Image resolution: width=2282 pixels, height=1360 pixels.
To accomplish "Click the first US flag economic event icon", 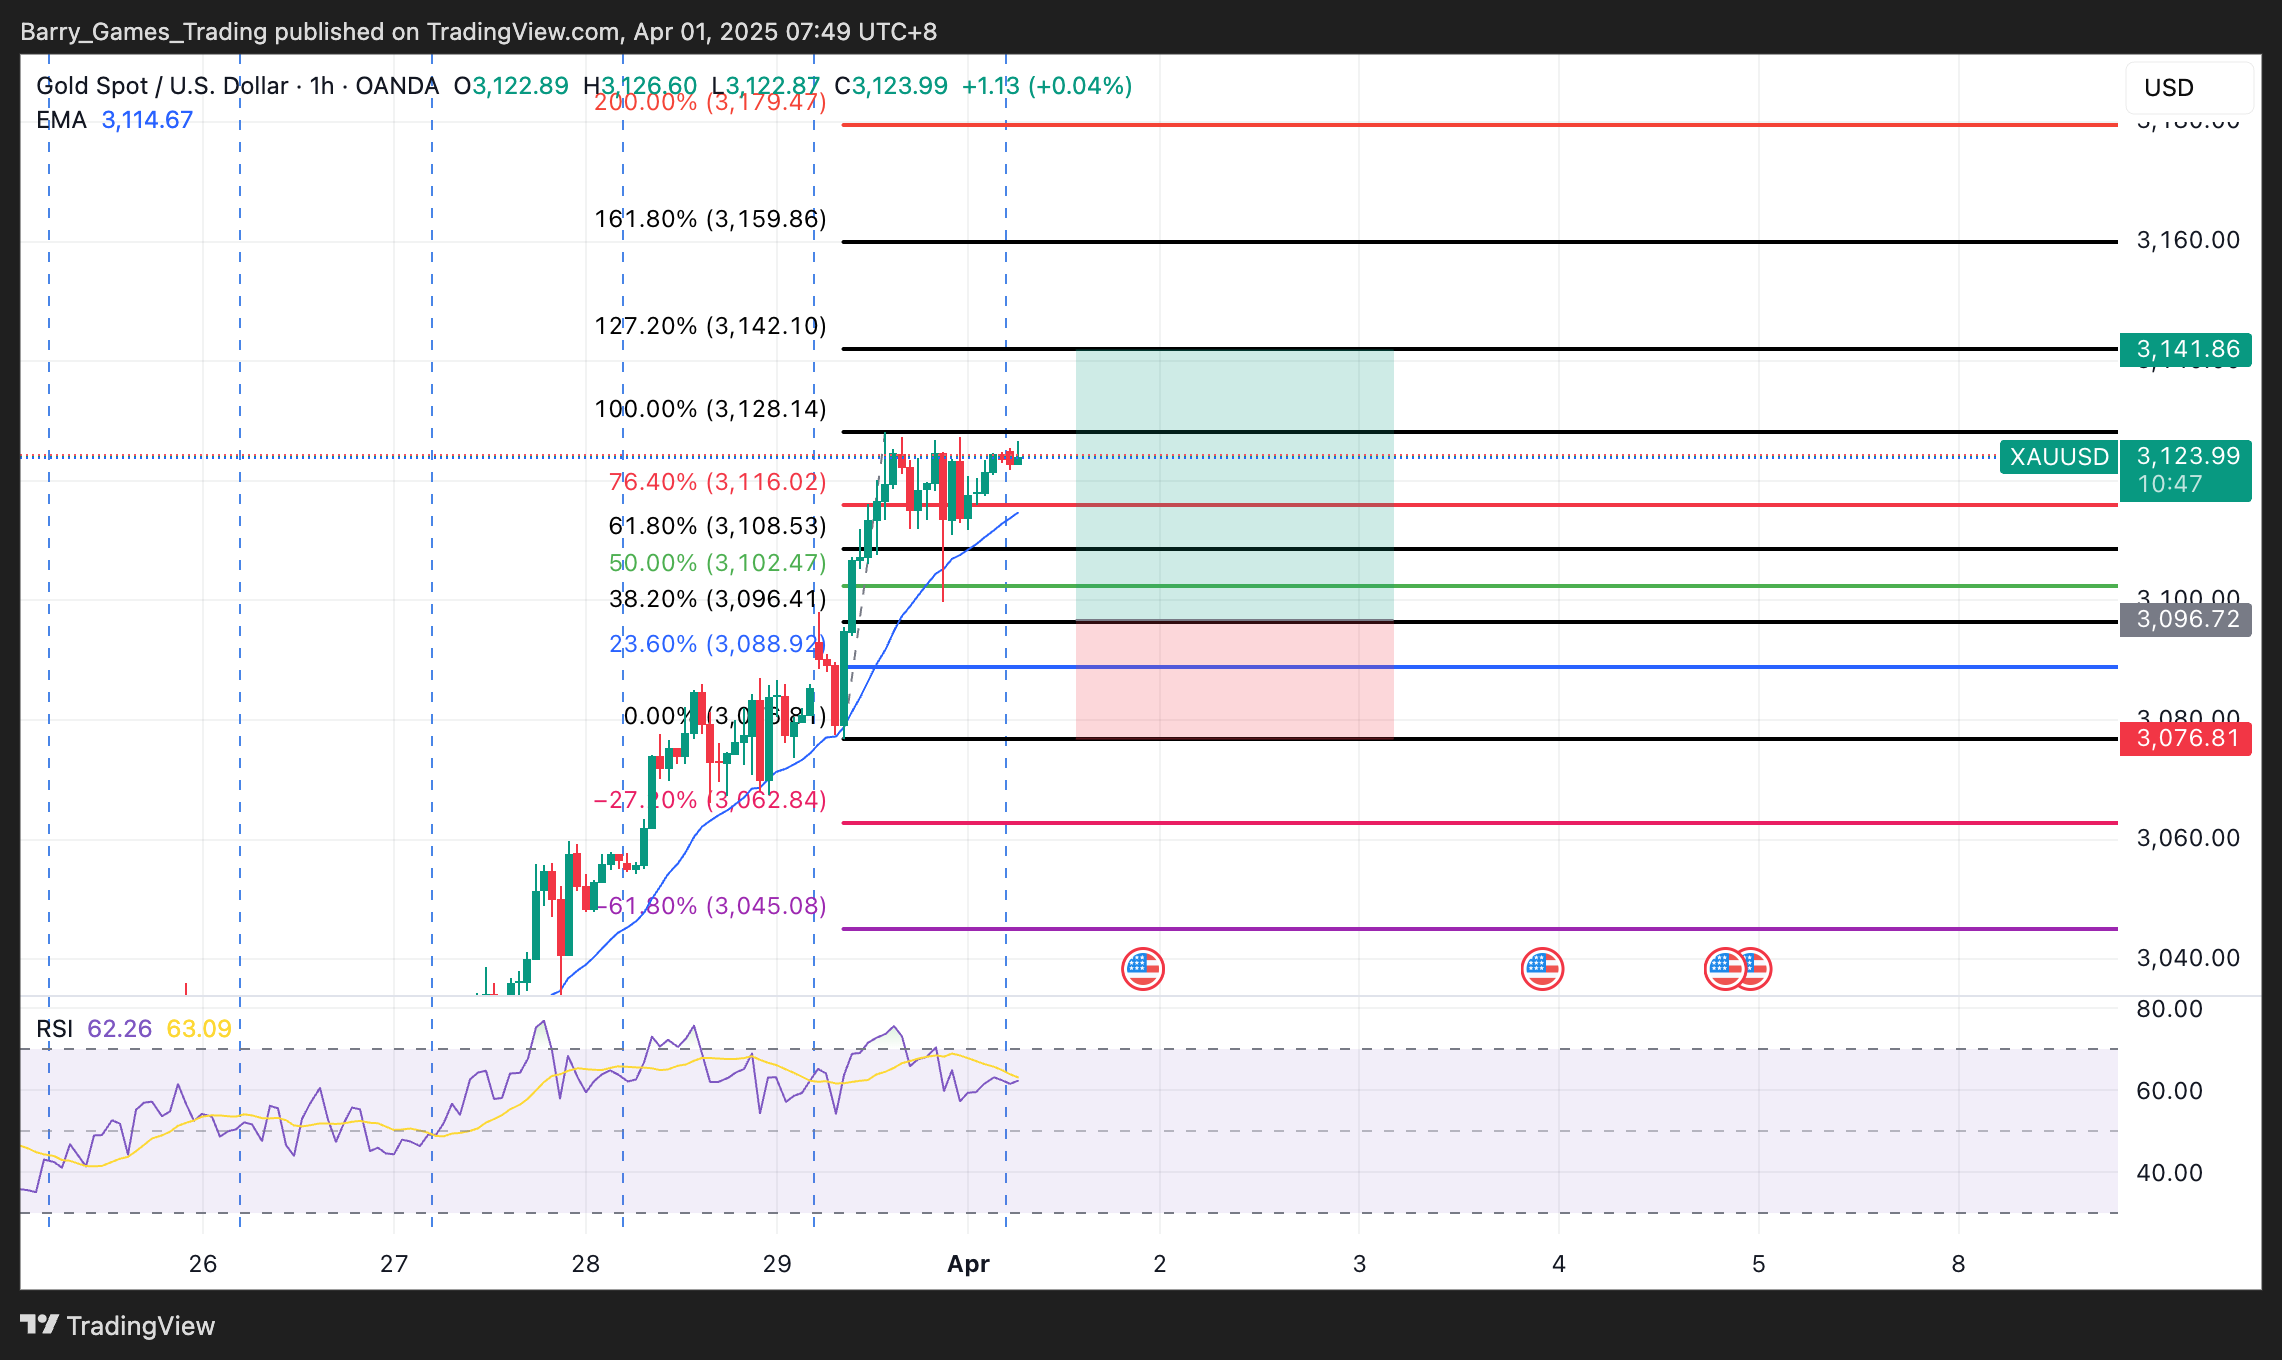I will pos(1142,968).
